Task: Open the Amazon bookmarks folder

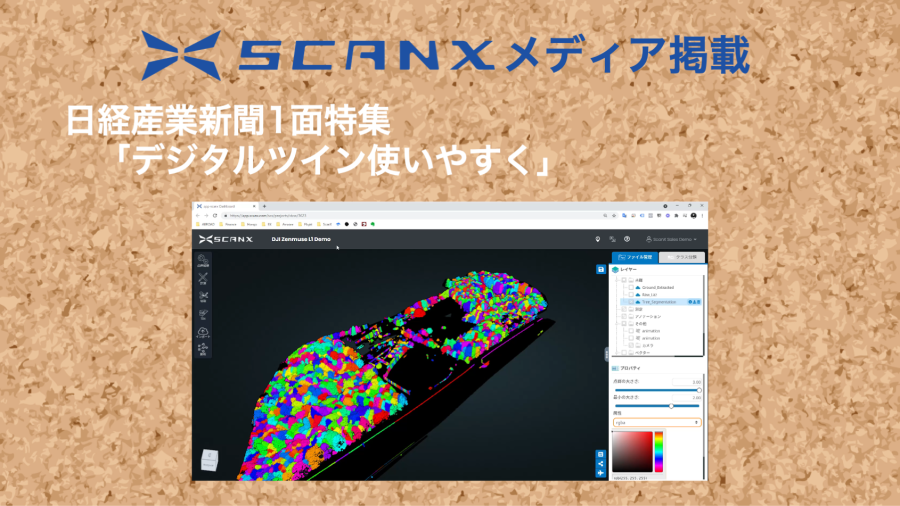Action: click(x=285, y=224)
